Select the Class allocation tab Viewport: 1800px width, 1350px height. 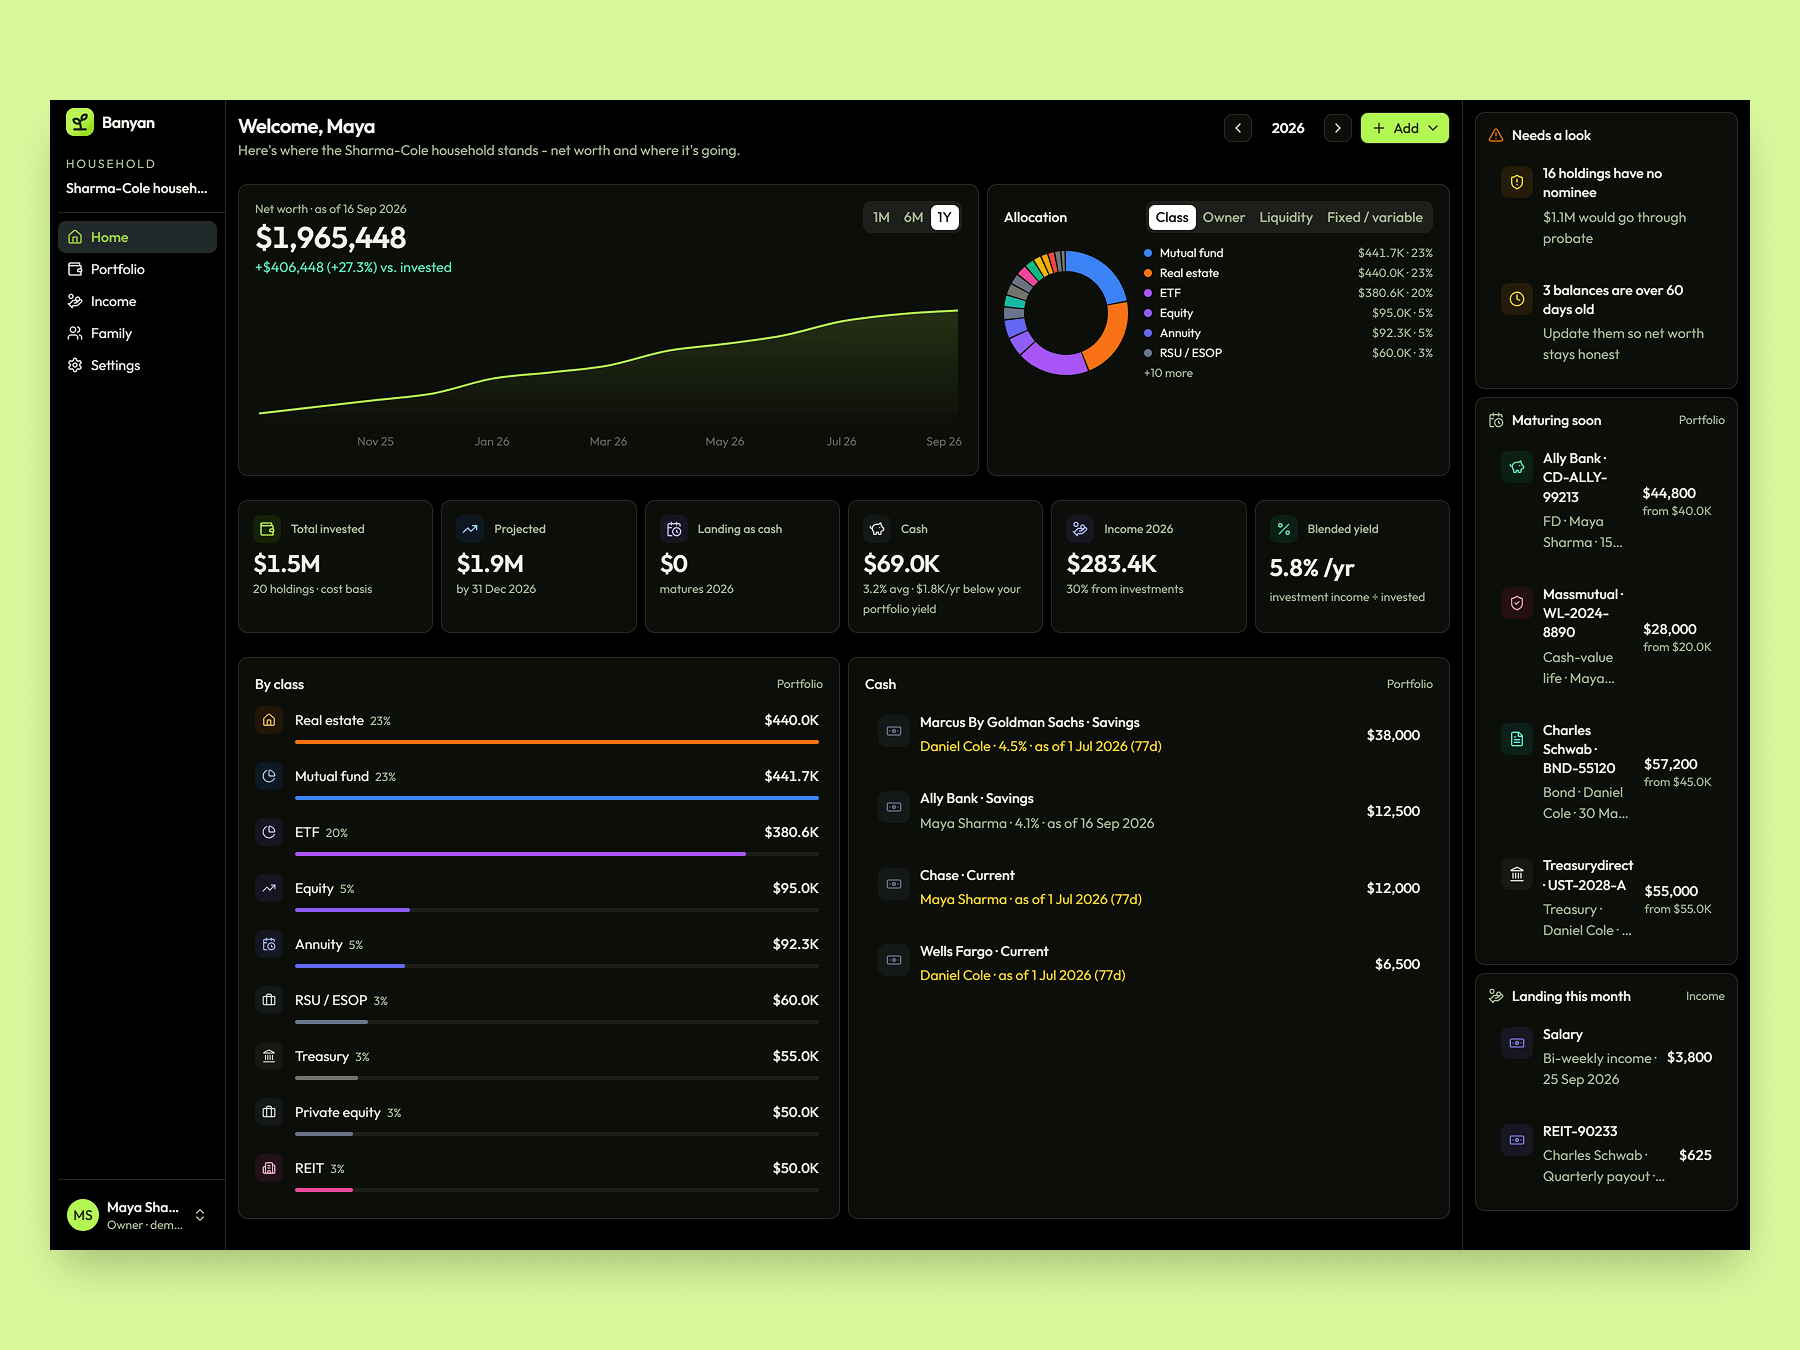(x=1172, y=217)
